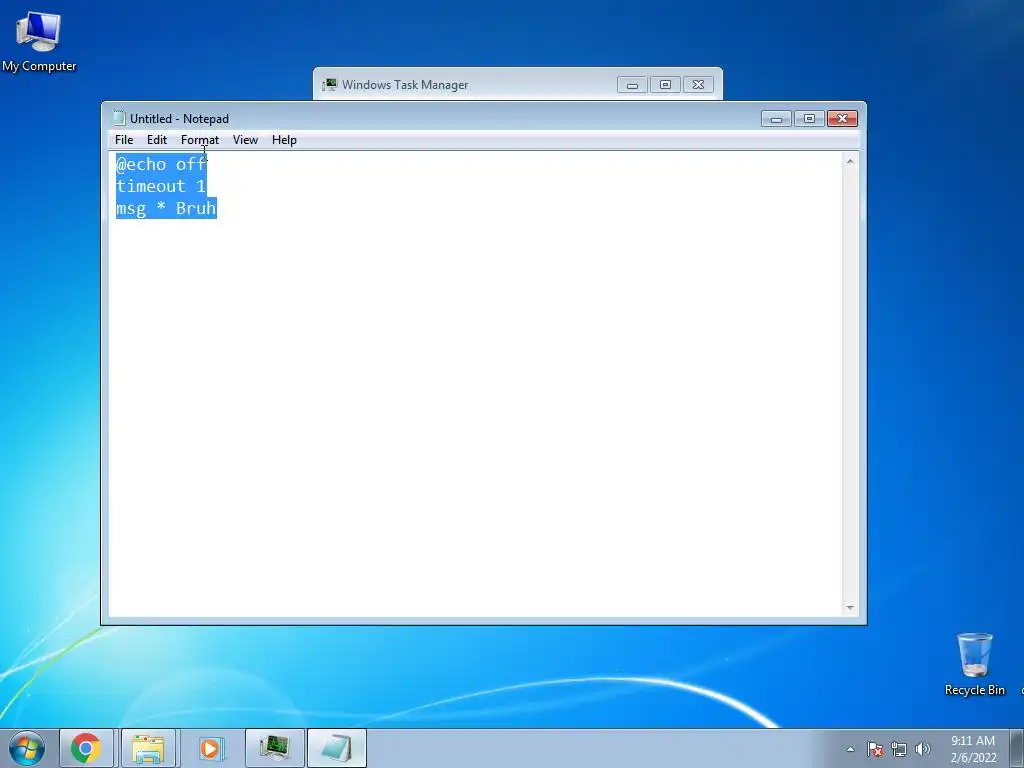Launch Google Chrome from taskbar
The width and height of the screenshot is (1024, 768).
(x=86, y=748)
